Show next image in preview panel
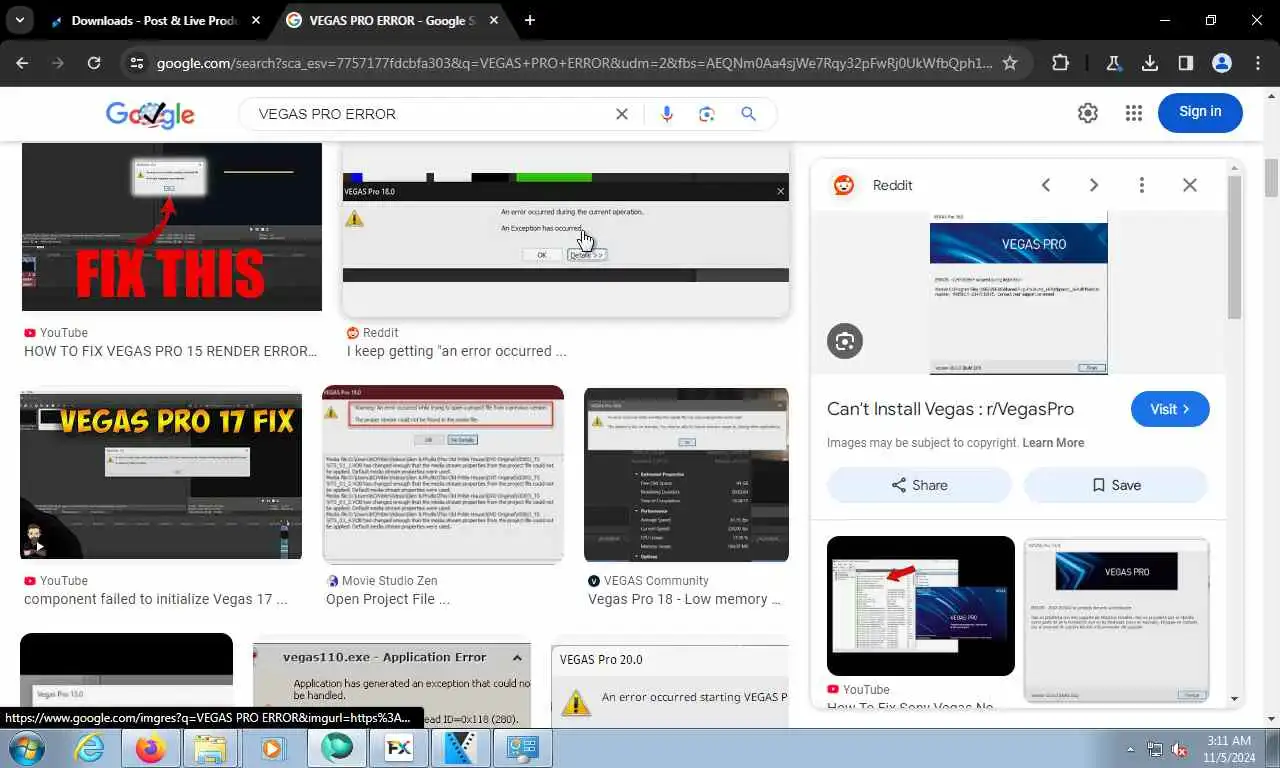 point(1094,185)
